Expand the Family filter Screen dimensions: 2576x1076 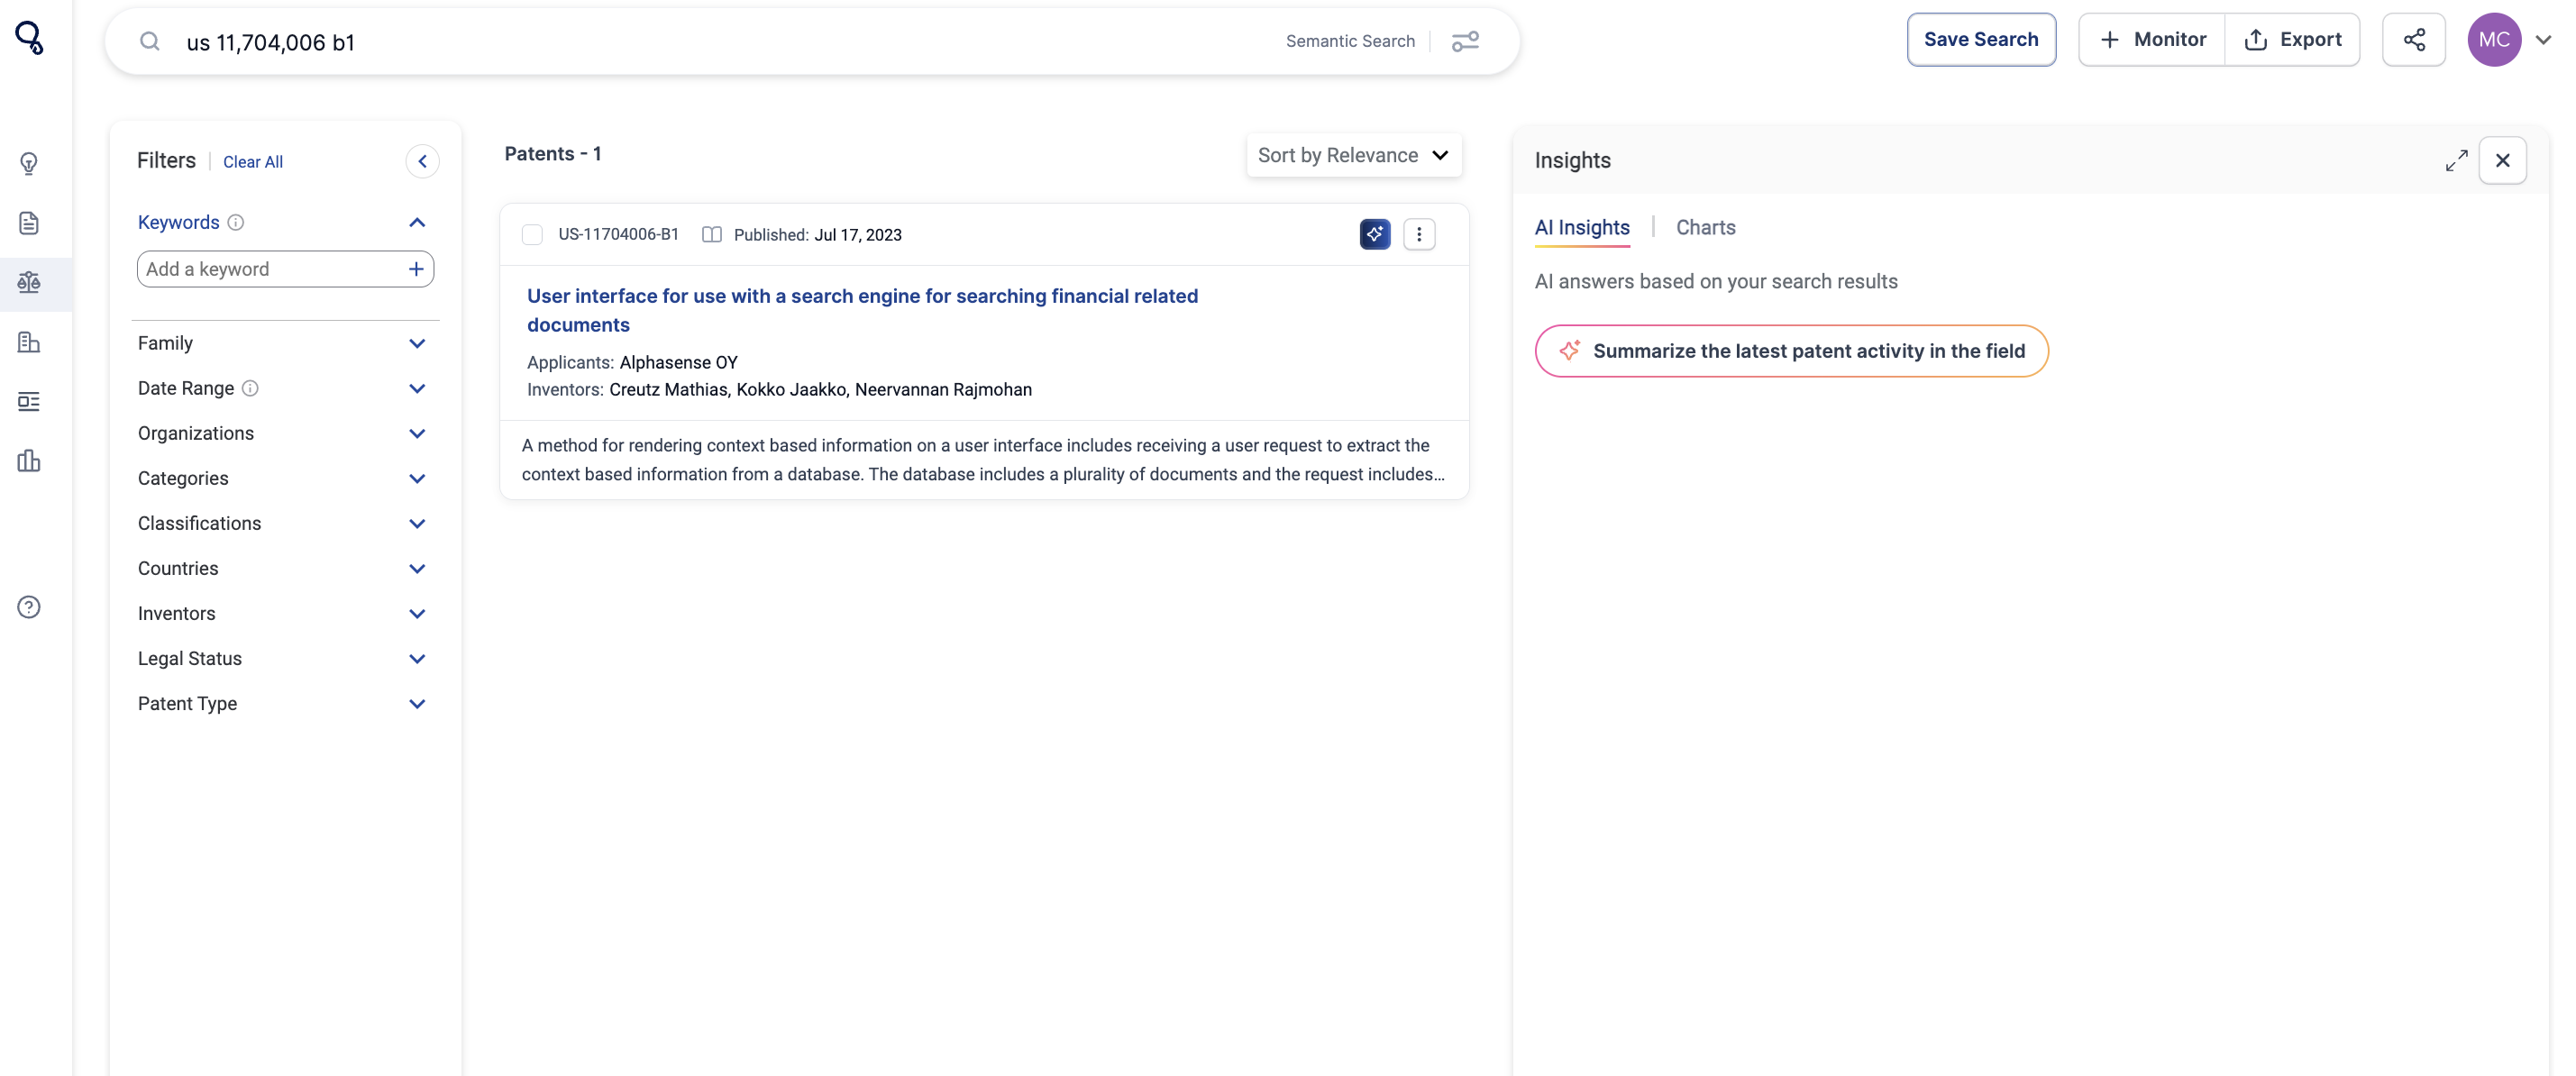[x=417, y=343]
